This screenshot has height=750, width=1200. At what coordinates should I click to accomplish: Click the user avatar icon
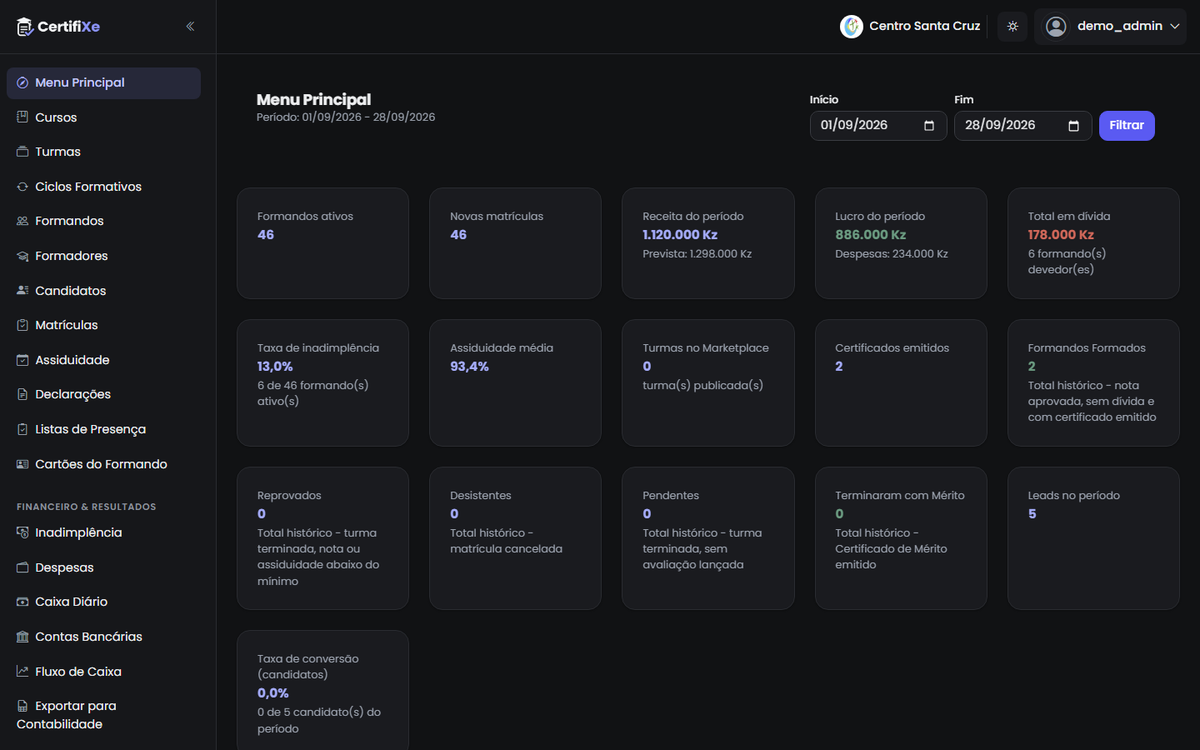tap(1056, 27)
